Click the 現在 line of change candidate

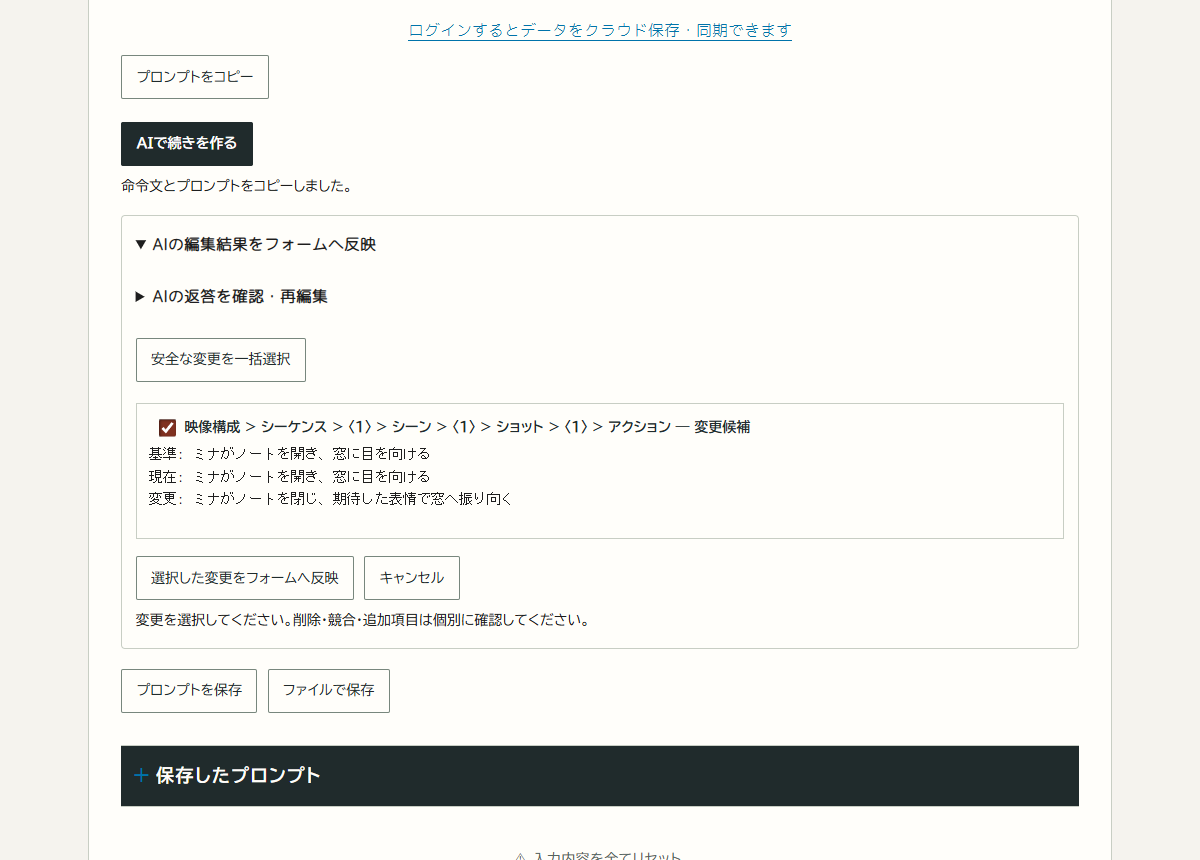point(290,476)
